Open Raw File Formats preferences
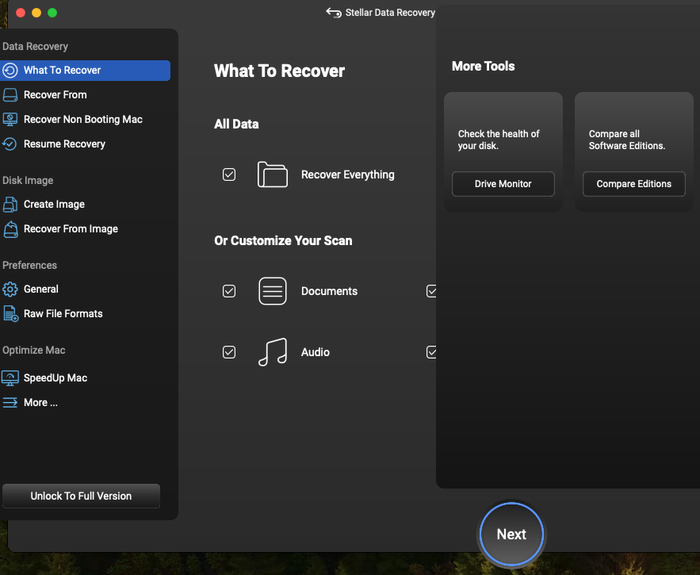700x575 pixels. click(85, 314)
